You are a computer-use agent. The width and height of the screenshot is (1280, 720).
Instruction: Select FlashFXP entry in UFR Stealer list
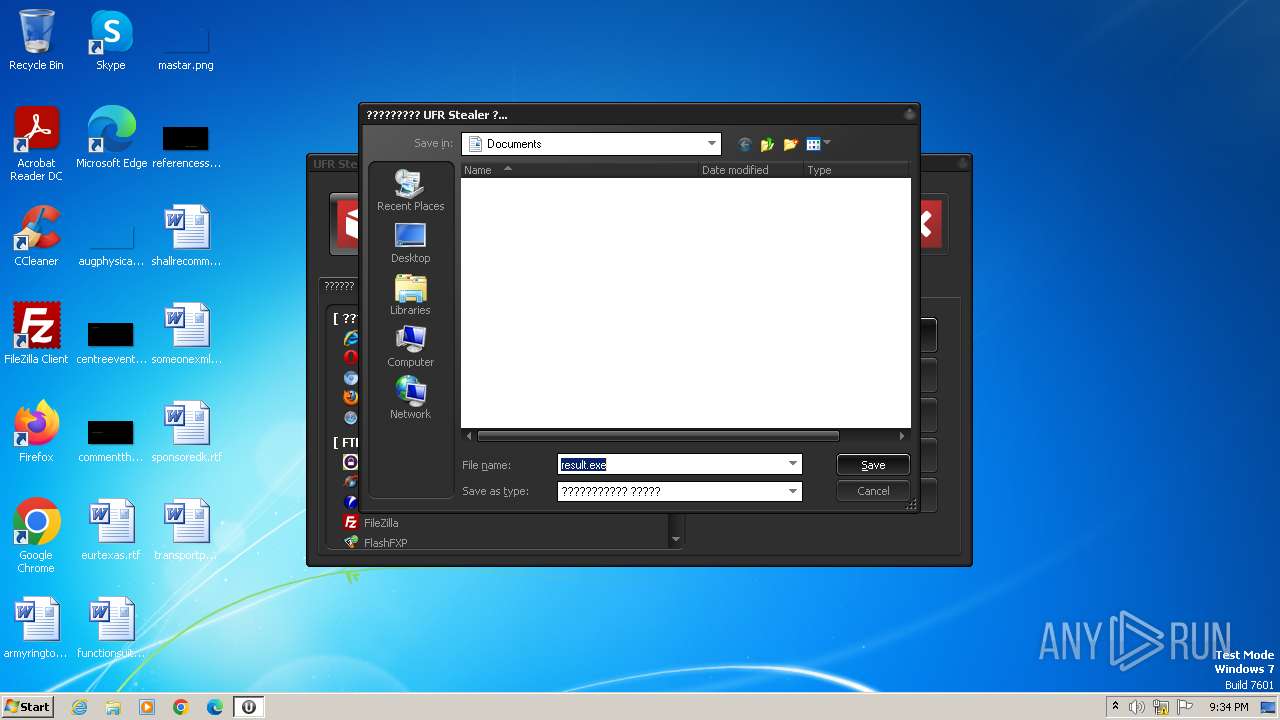[385, 543]
